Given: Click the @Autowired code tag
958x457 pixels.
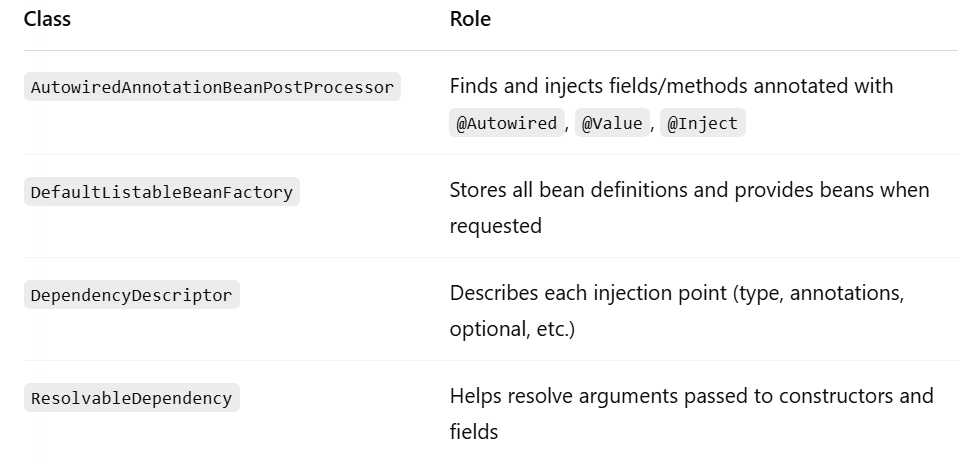Looking at the screenshot, I should 506,123.
